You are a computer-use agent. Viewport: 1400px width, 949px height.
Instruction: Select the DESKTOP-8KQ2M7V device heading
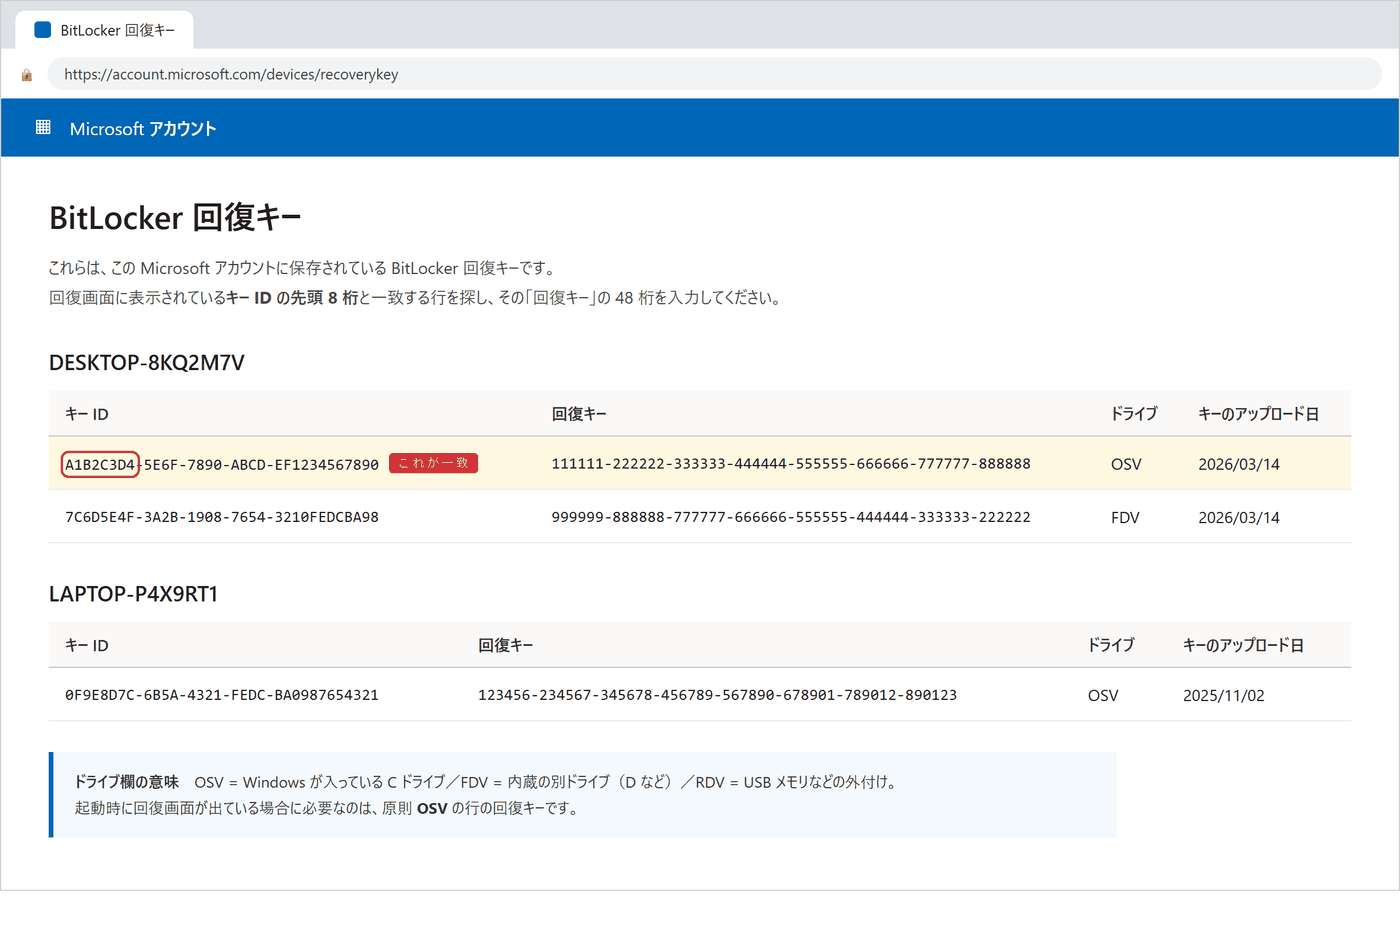[x=147, y=363]
